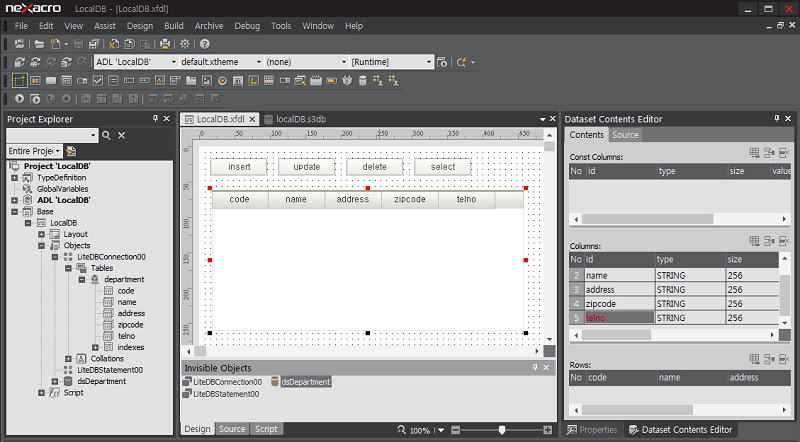Click the search magnifier in Project Explorer
Screen dimensions: 800x442
click(106, 135)
